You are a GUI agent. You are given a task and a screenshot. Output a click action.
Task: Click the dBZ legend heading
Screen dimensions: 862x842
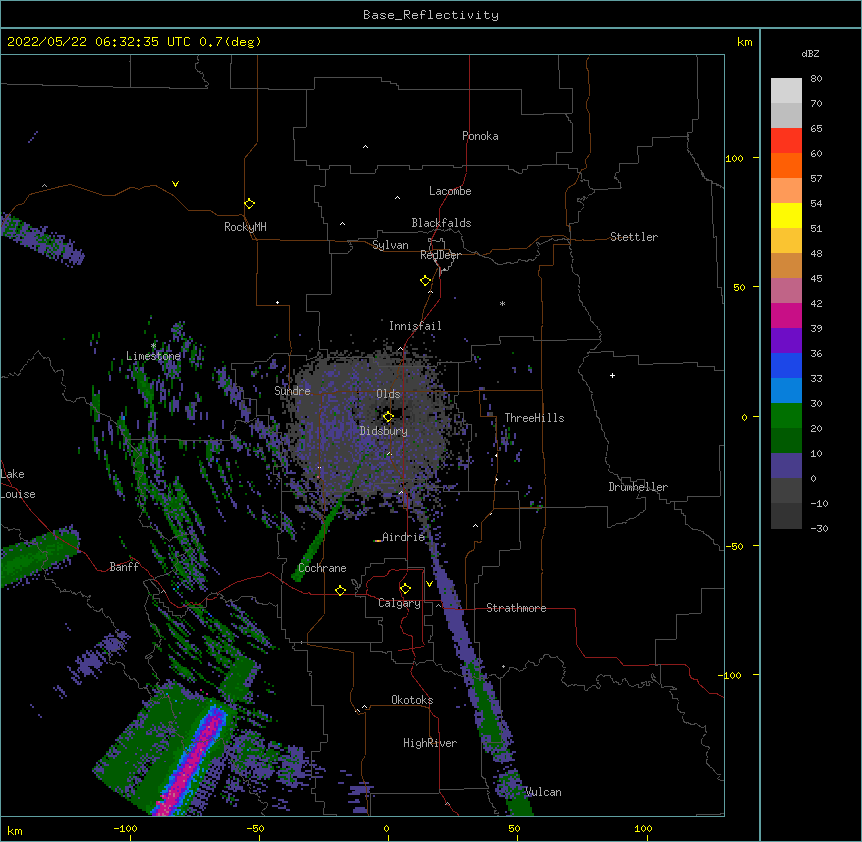click(x=810, y=53)
